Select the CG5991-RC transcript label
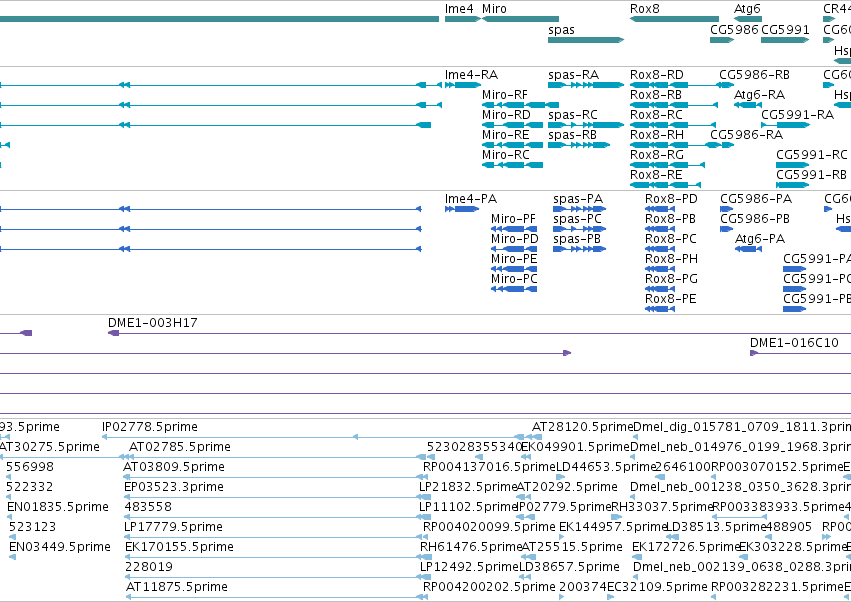 click(x=811, y=155)
